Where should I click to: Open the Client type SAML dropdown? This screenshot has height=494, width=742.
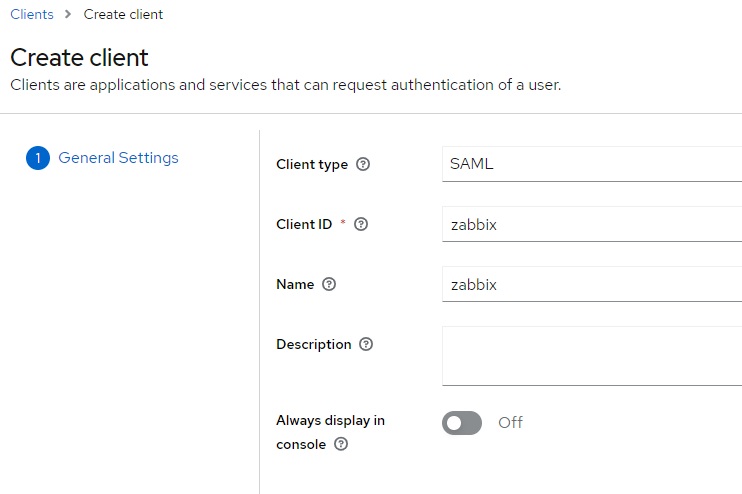(x=590, y=164)
